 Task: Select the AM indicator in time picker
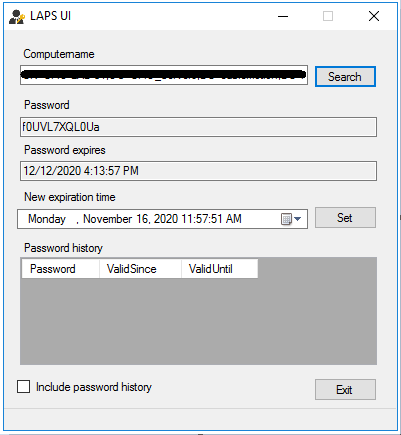click(233, 219)
